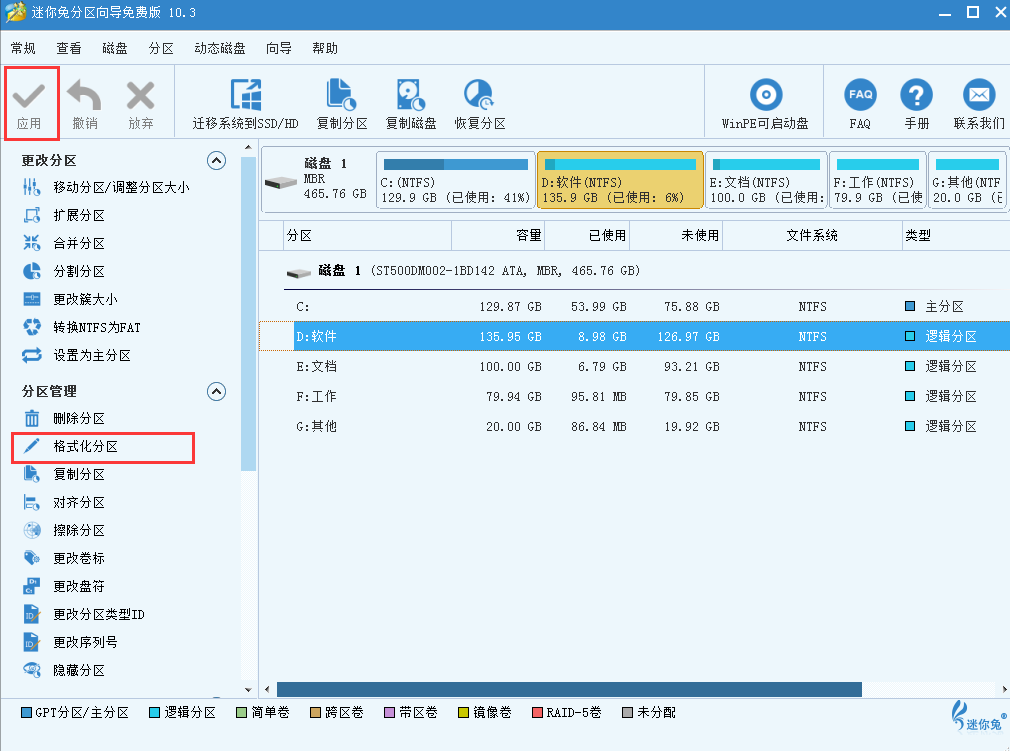Collapse the 分区管理 section chevron
The height and width of the screenshot is (751, 1010).
click(216, 392)
